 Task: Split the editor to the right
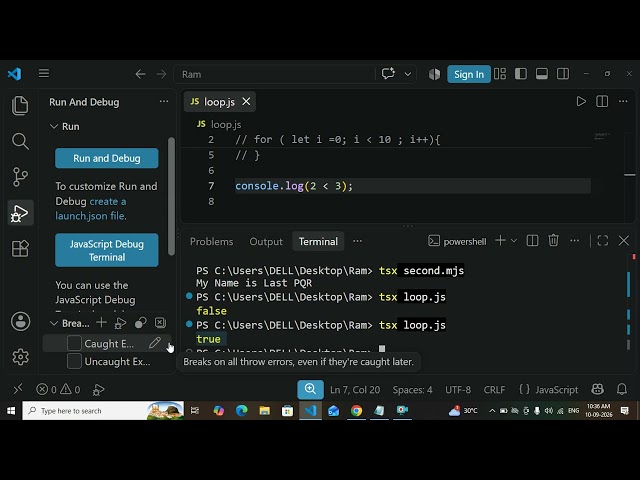602,101
